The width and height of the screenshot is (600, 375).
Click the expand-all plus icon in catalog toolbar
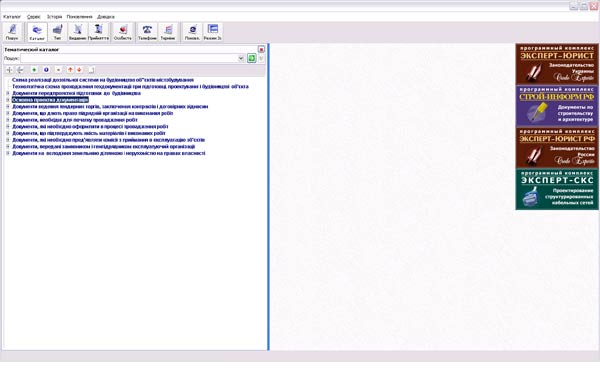coord(10,70)
